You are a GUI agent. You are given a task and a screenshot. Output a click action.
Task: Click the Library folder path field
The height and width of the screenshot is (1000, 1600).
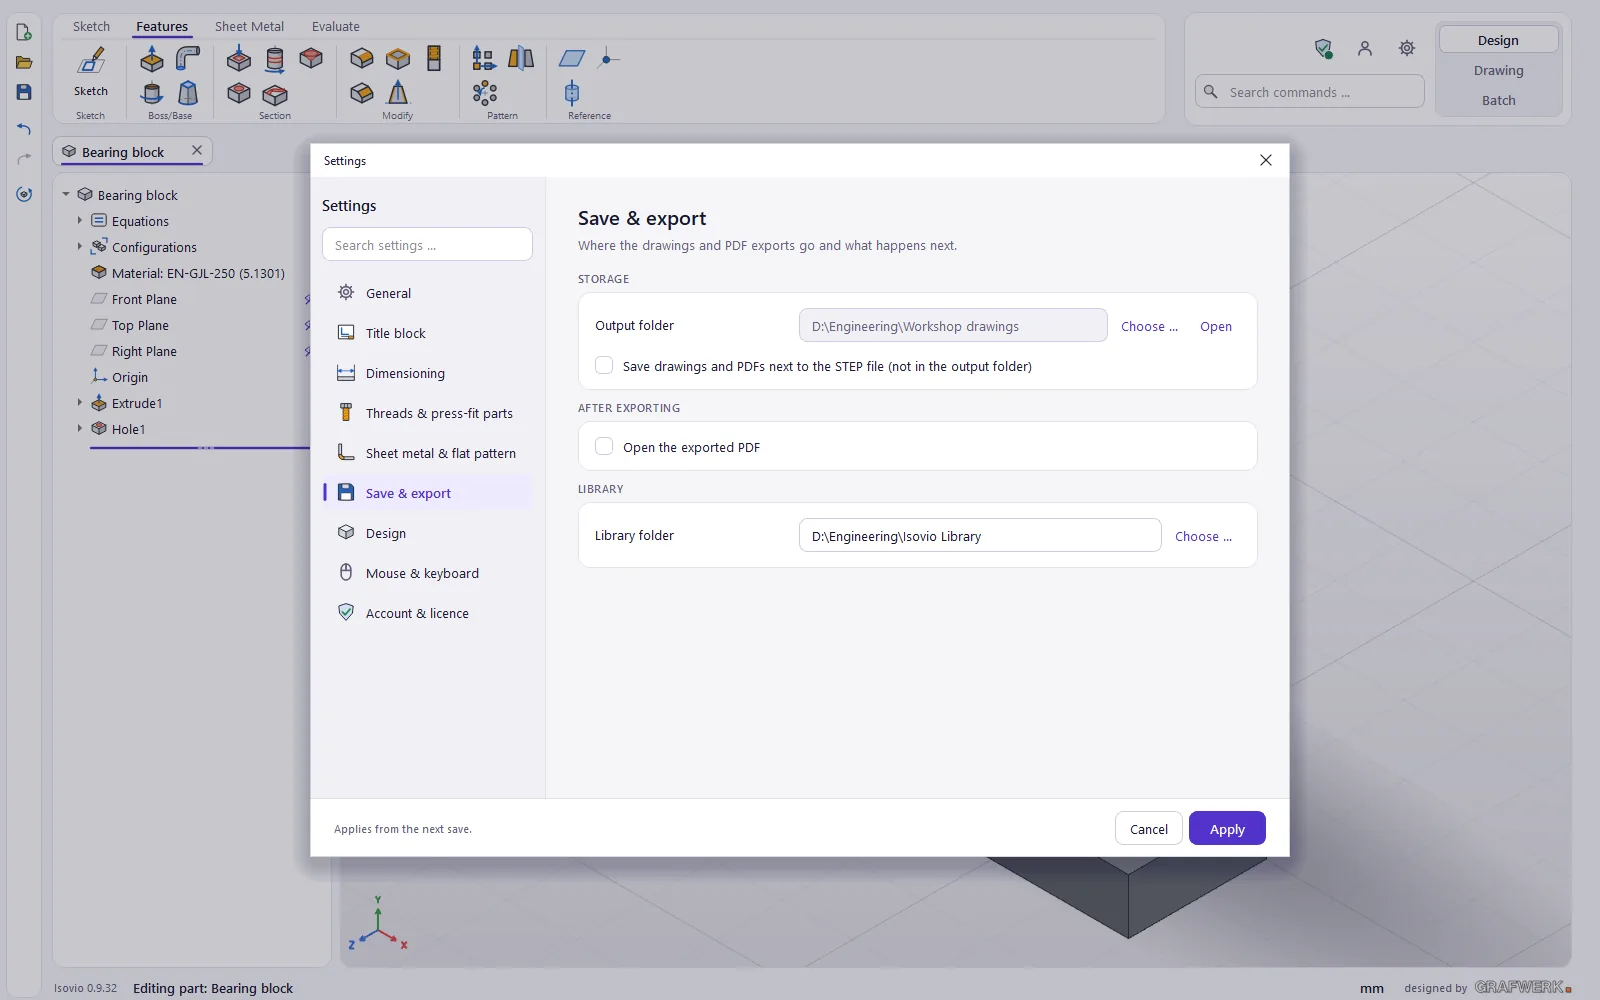pos(980,536)
